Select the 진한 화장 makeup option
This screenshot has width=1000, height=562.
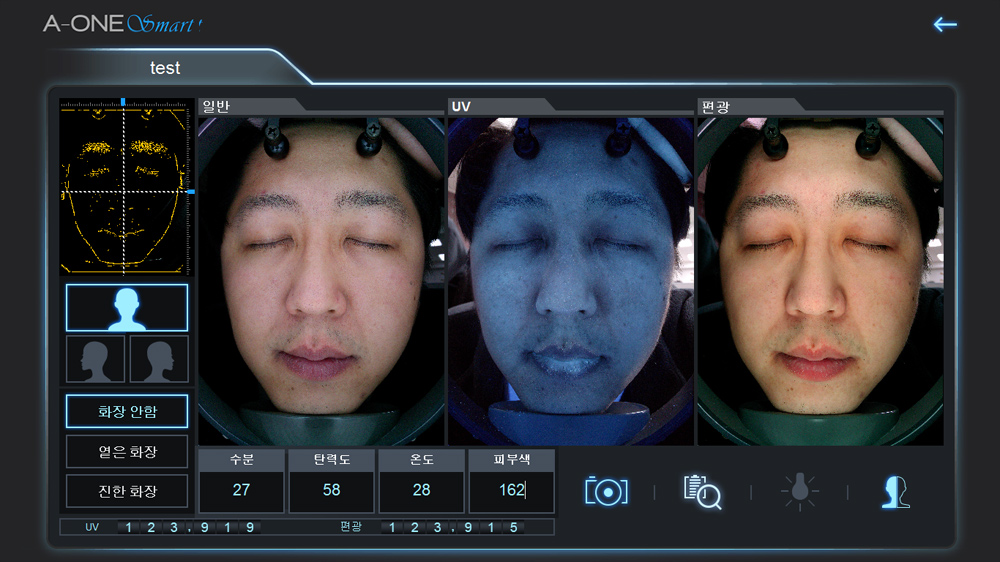point(126,491)
